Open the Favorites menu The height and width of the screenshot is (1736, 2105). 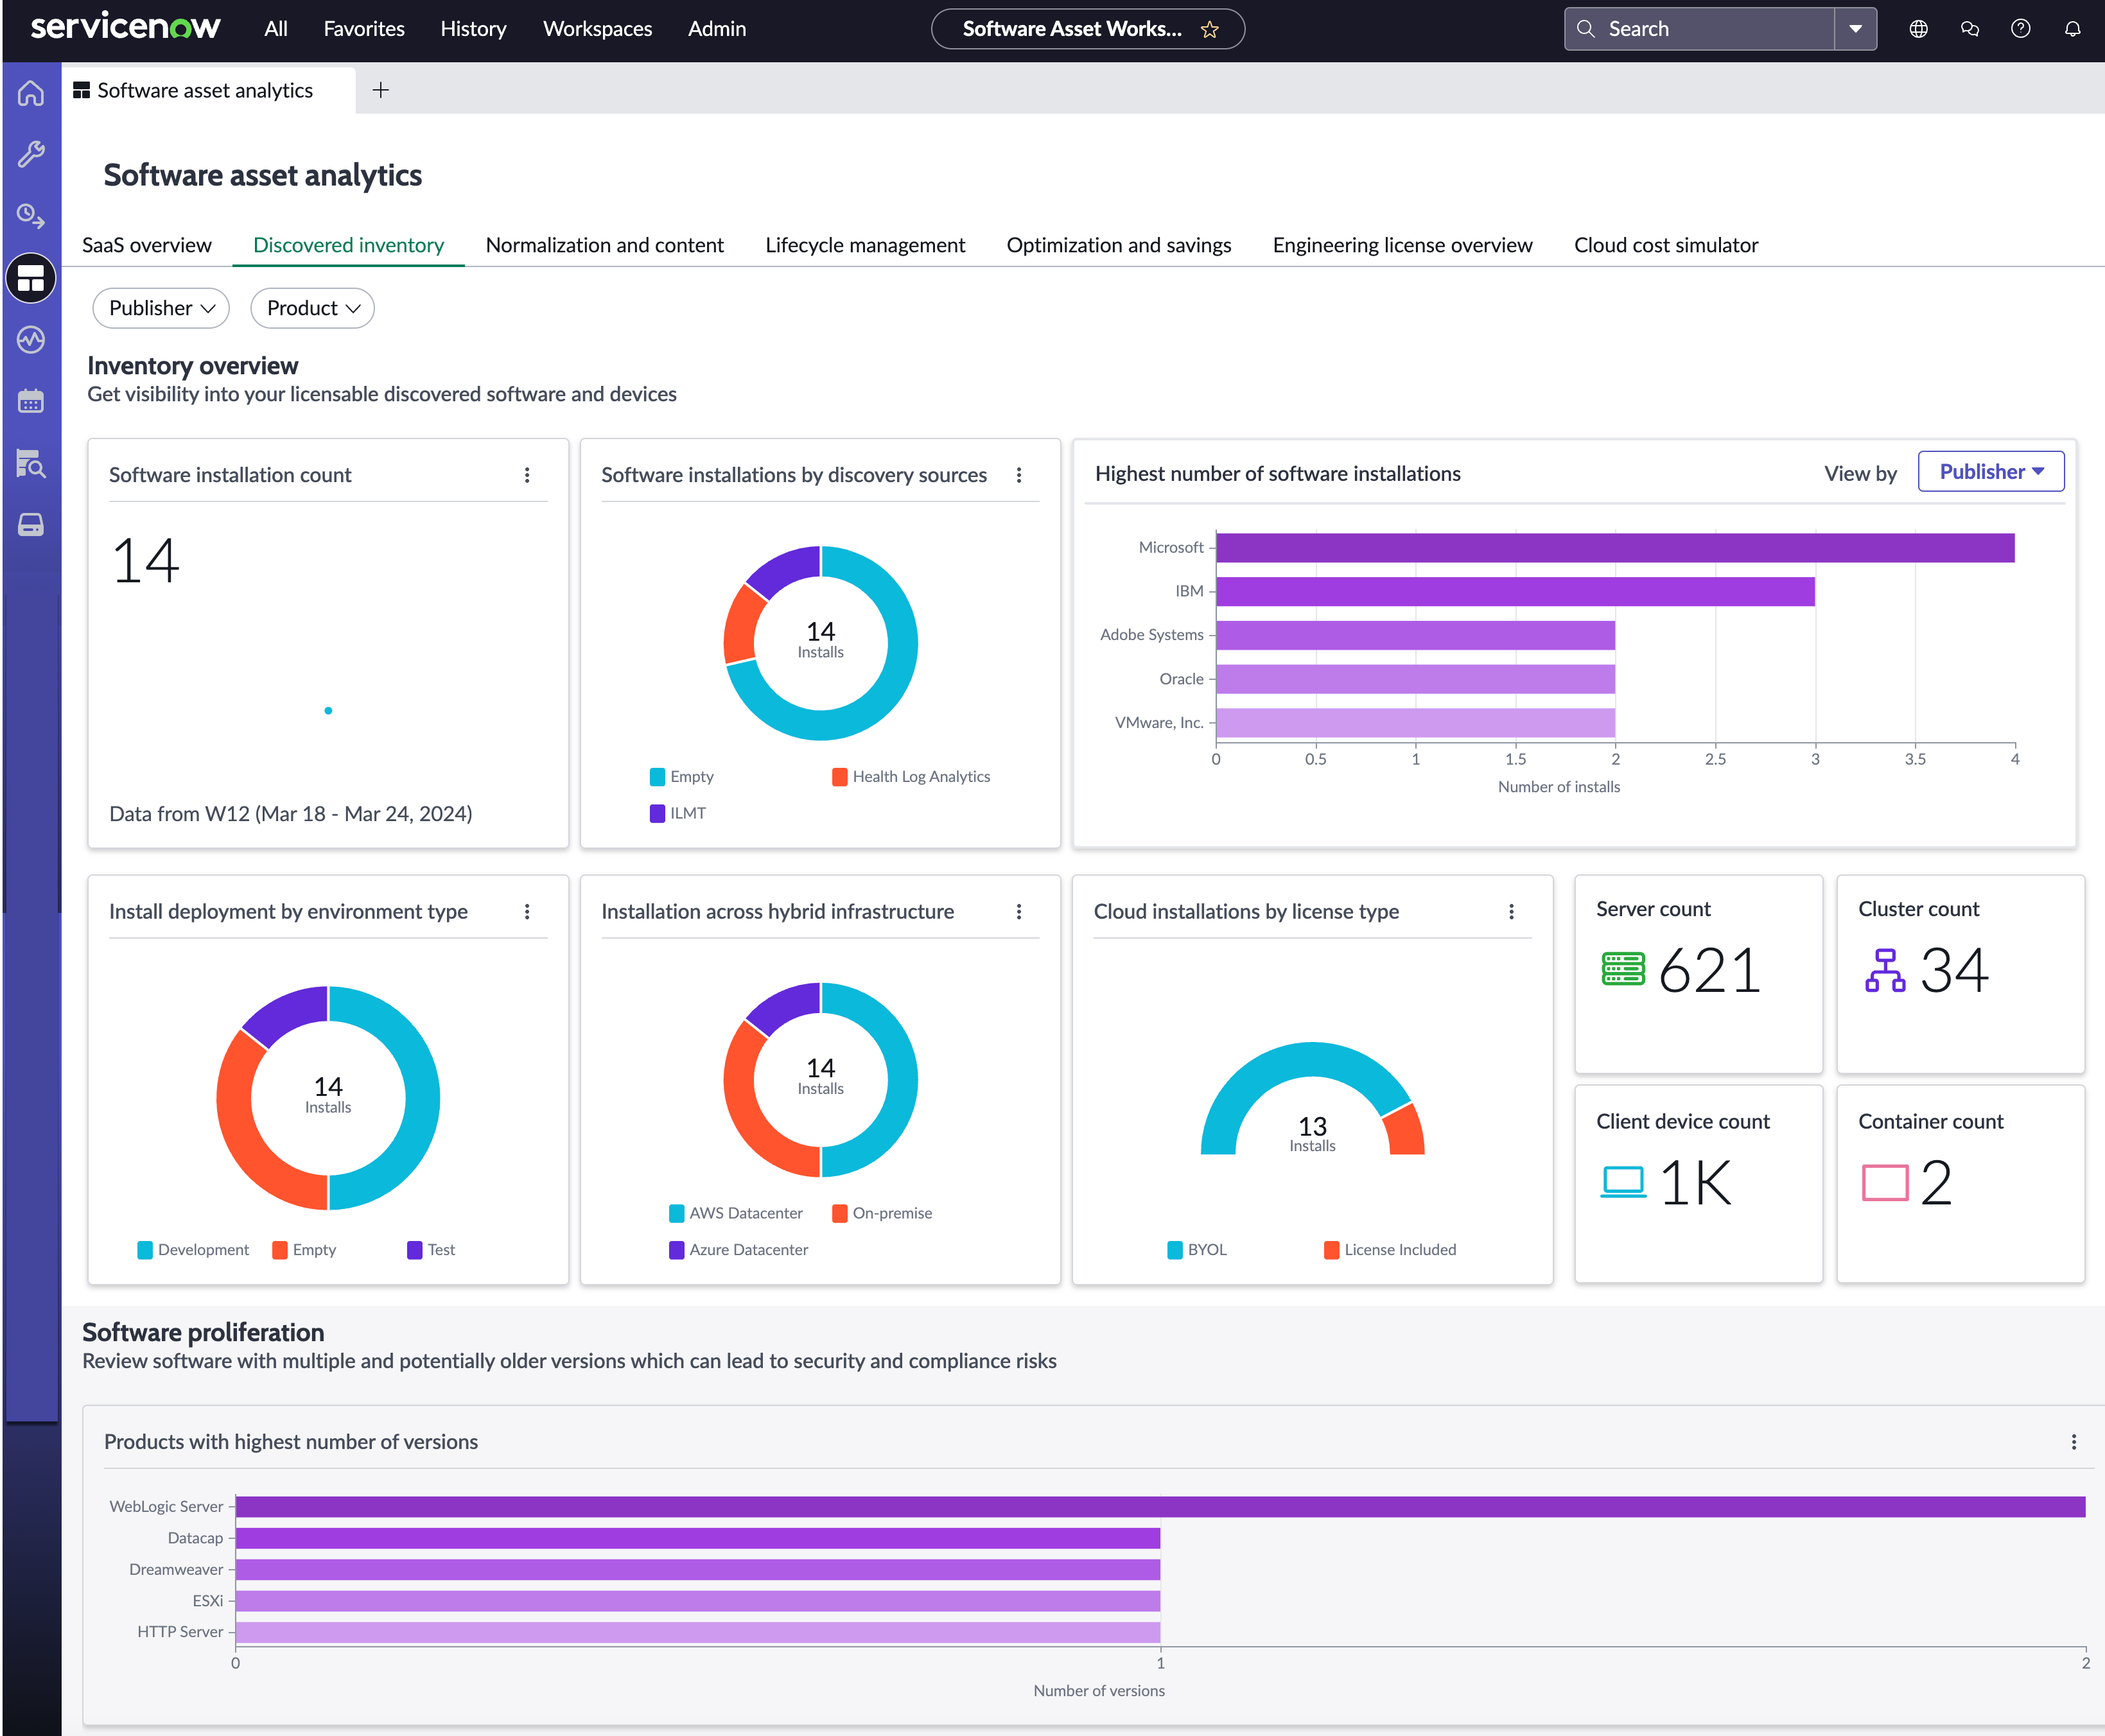(364, 29)
